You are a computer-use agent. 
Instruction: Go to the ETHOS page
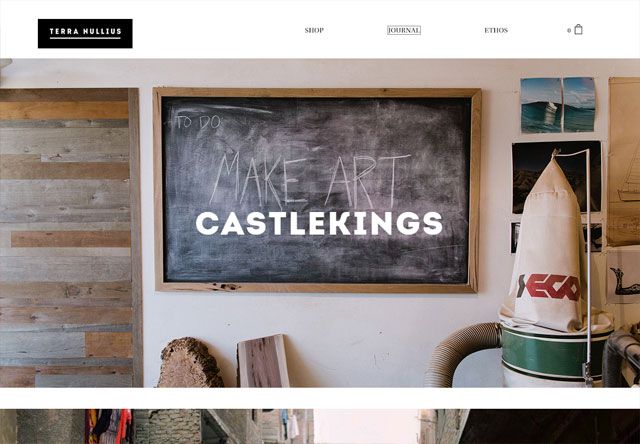click(x=496, y=30)
